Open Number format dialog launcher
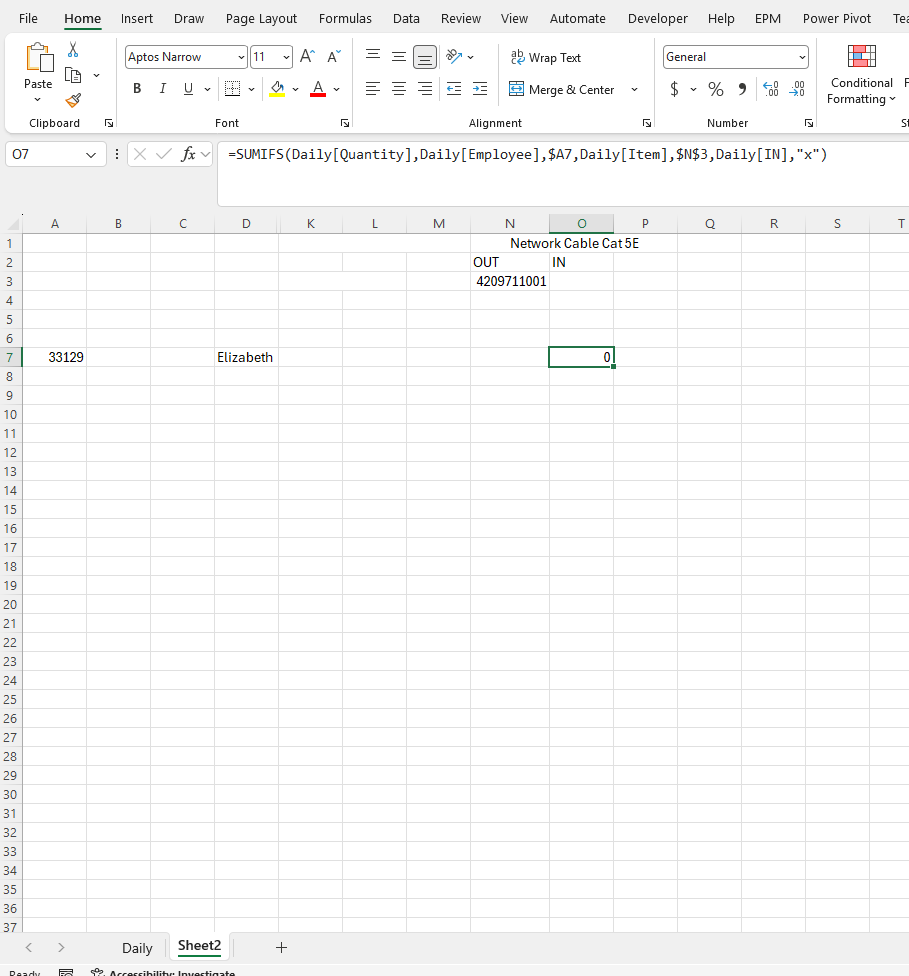Image resolution: width=909 pixels, height=976 pixels. coord(809,123)
